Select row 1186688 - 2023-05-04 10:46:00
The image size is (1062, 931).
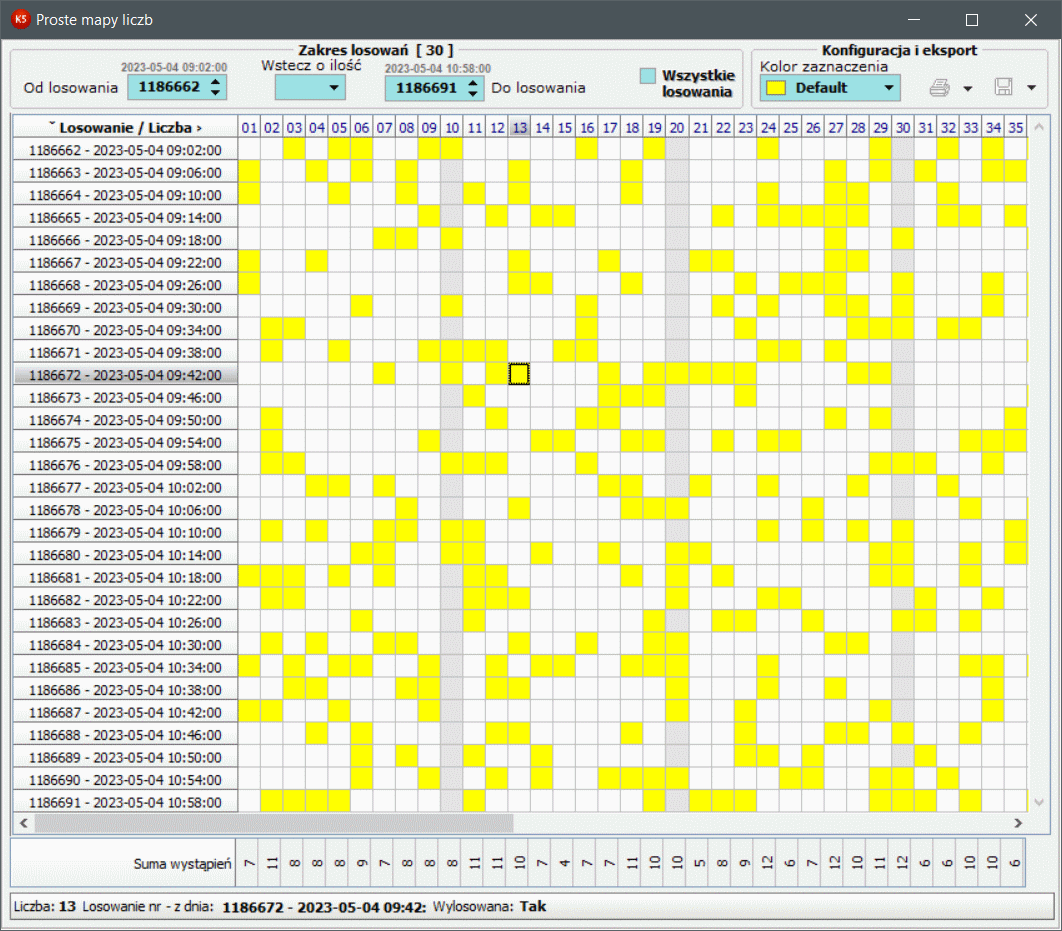125,735
